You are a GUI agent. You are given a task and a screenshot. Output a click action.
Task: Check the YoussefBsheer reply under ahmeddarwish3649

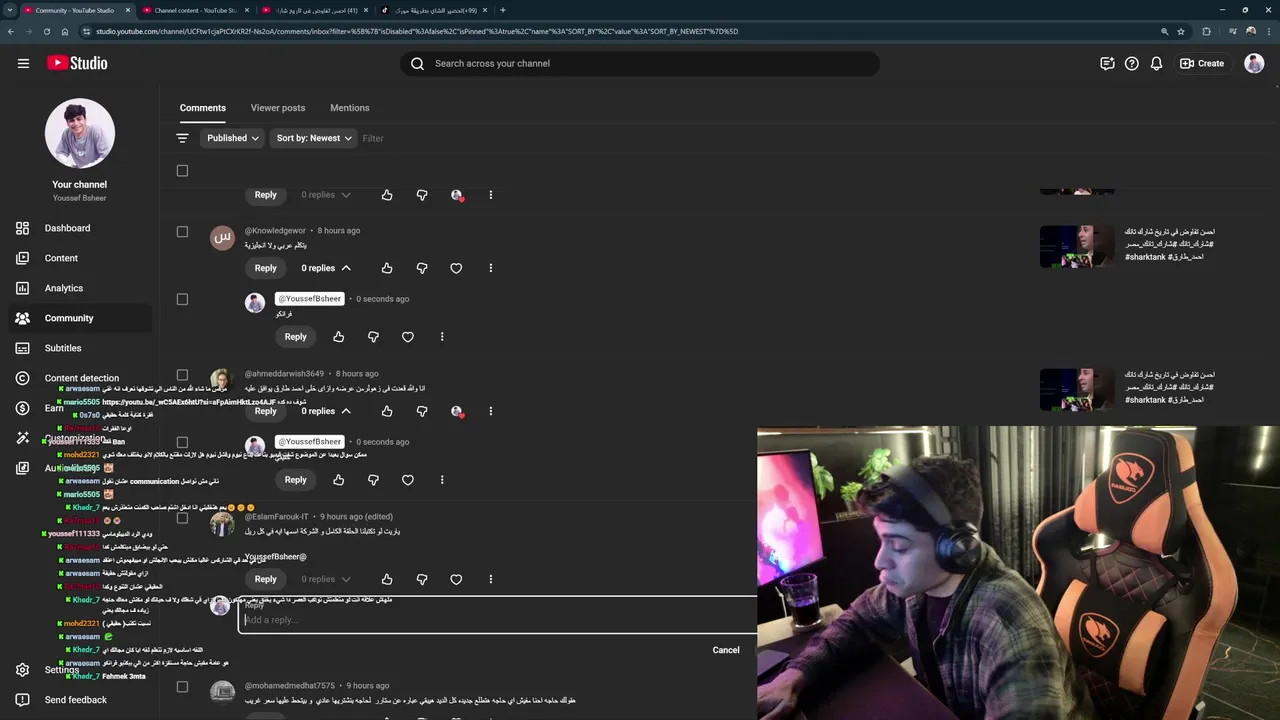(182, 442)
